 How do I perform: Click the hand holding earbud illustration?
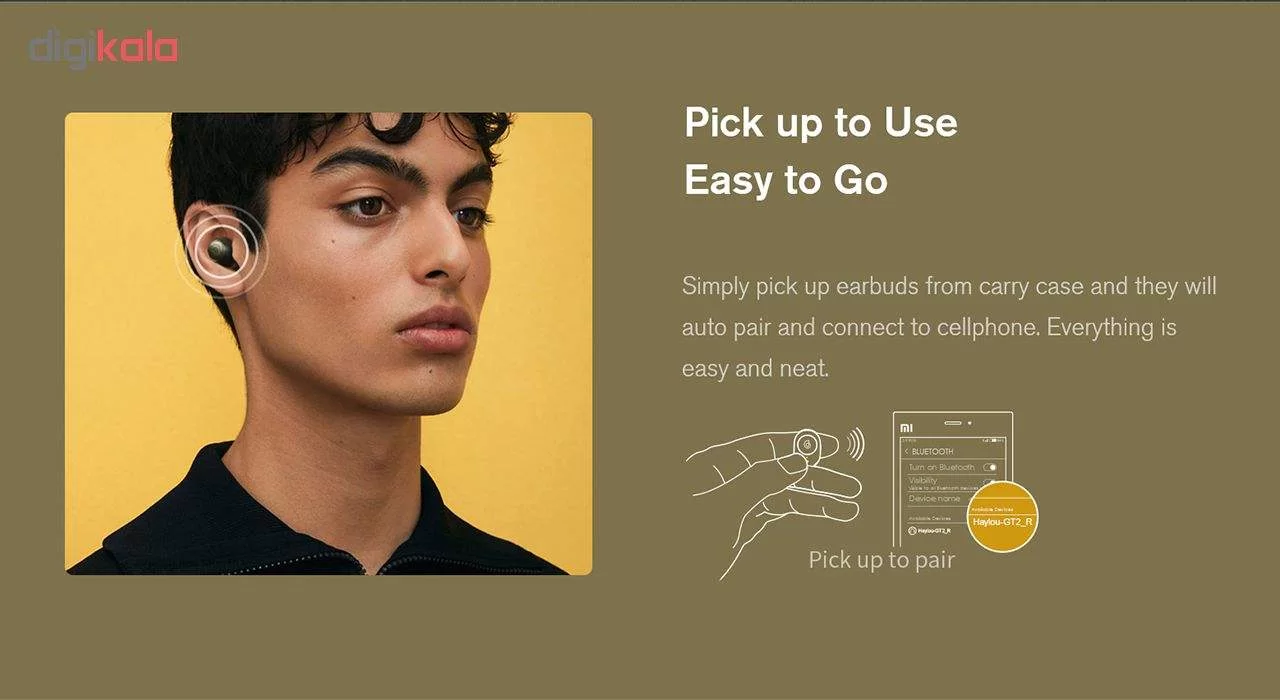[x=773, y=498]
